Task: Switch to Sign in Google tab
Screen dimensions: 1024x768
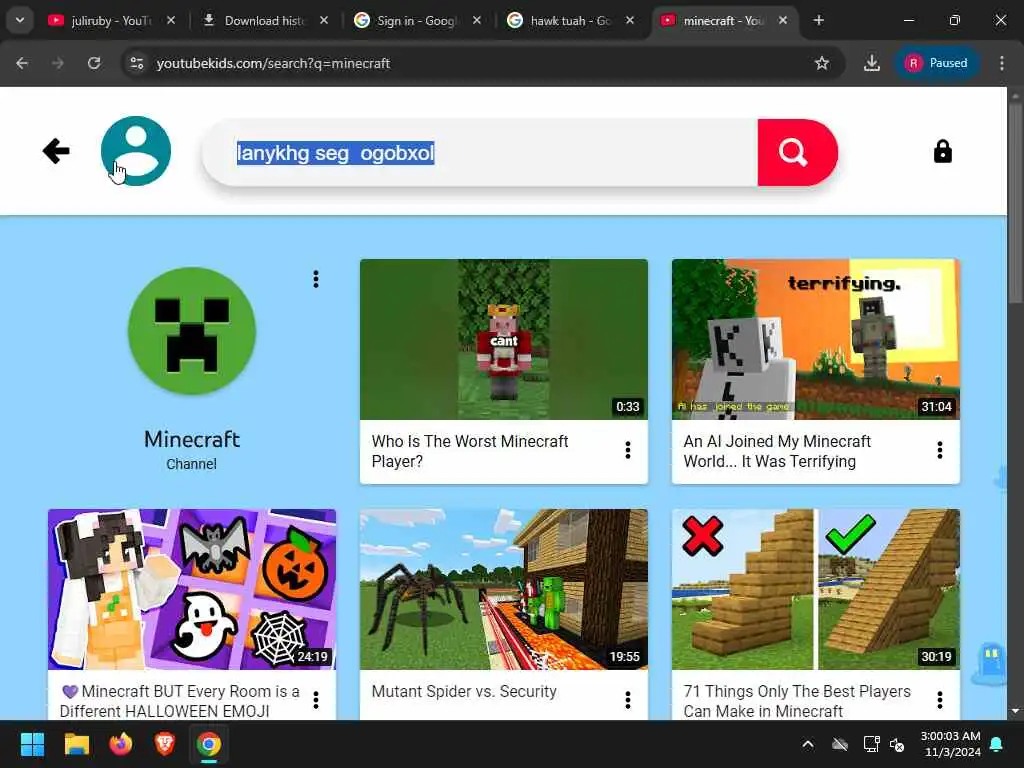Action: tap(416, 20)
